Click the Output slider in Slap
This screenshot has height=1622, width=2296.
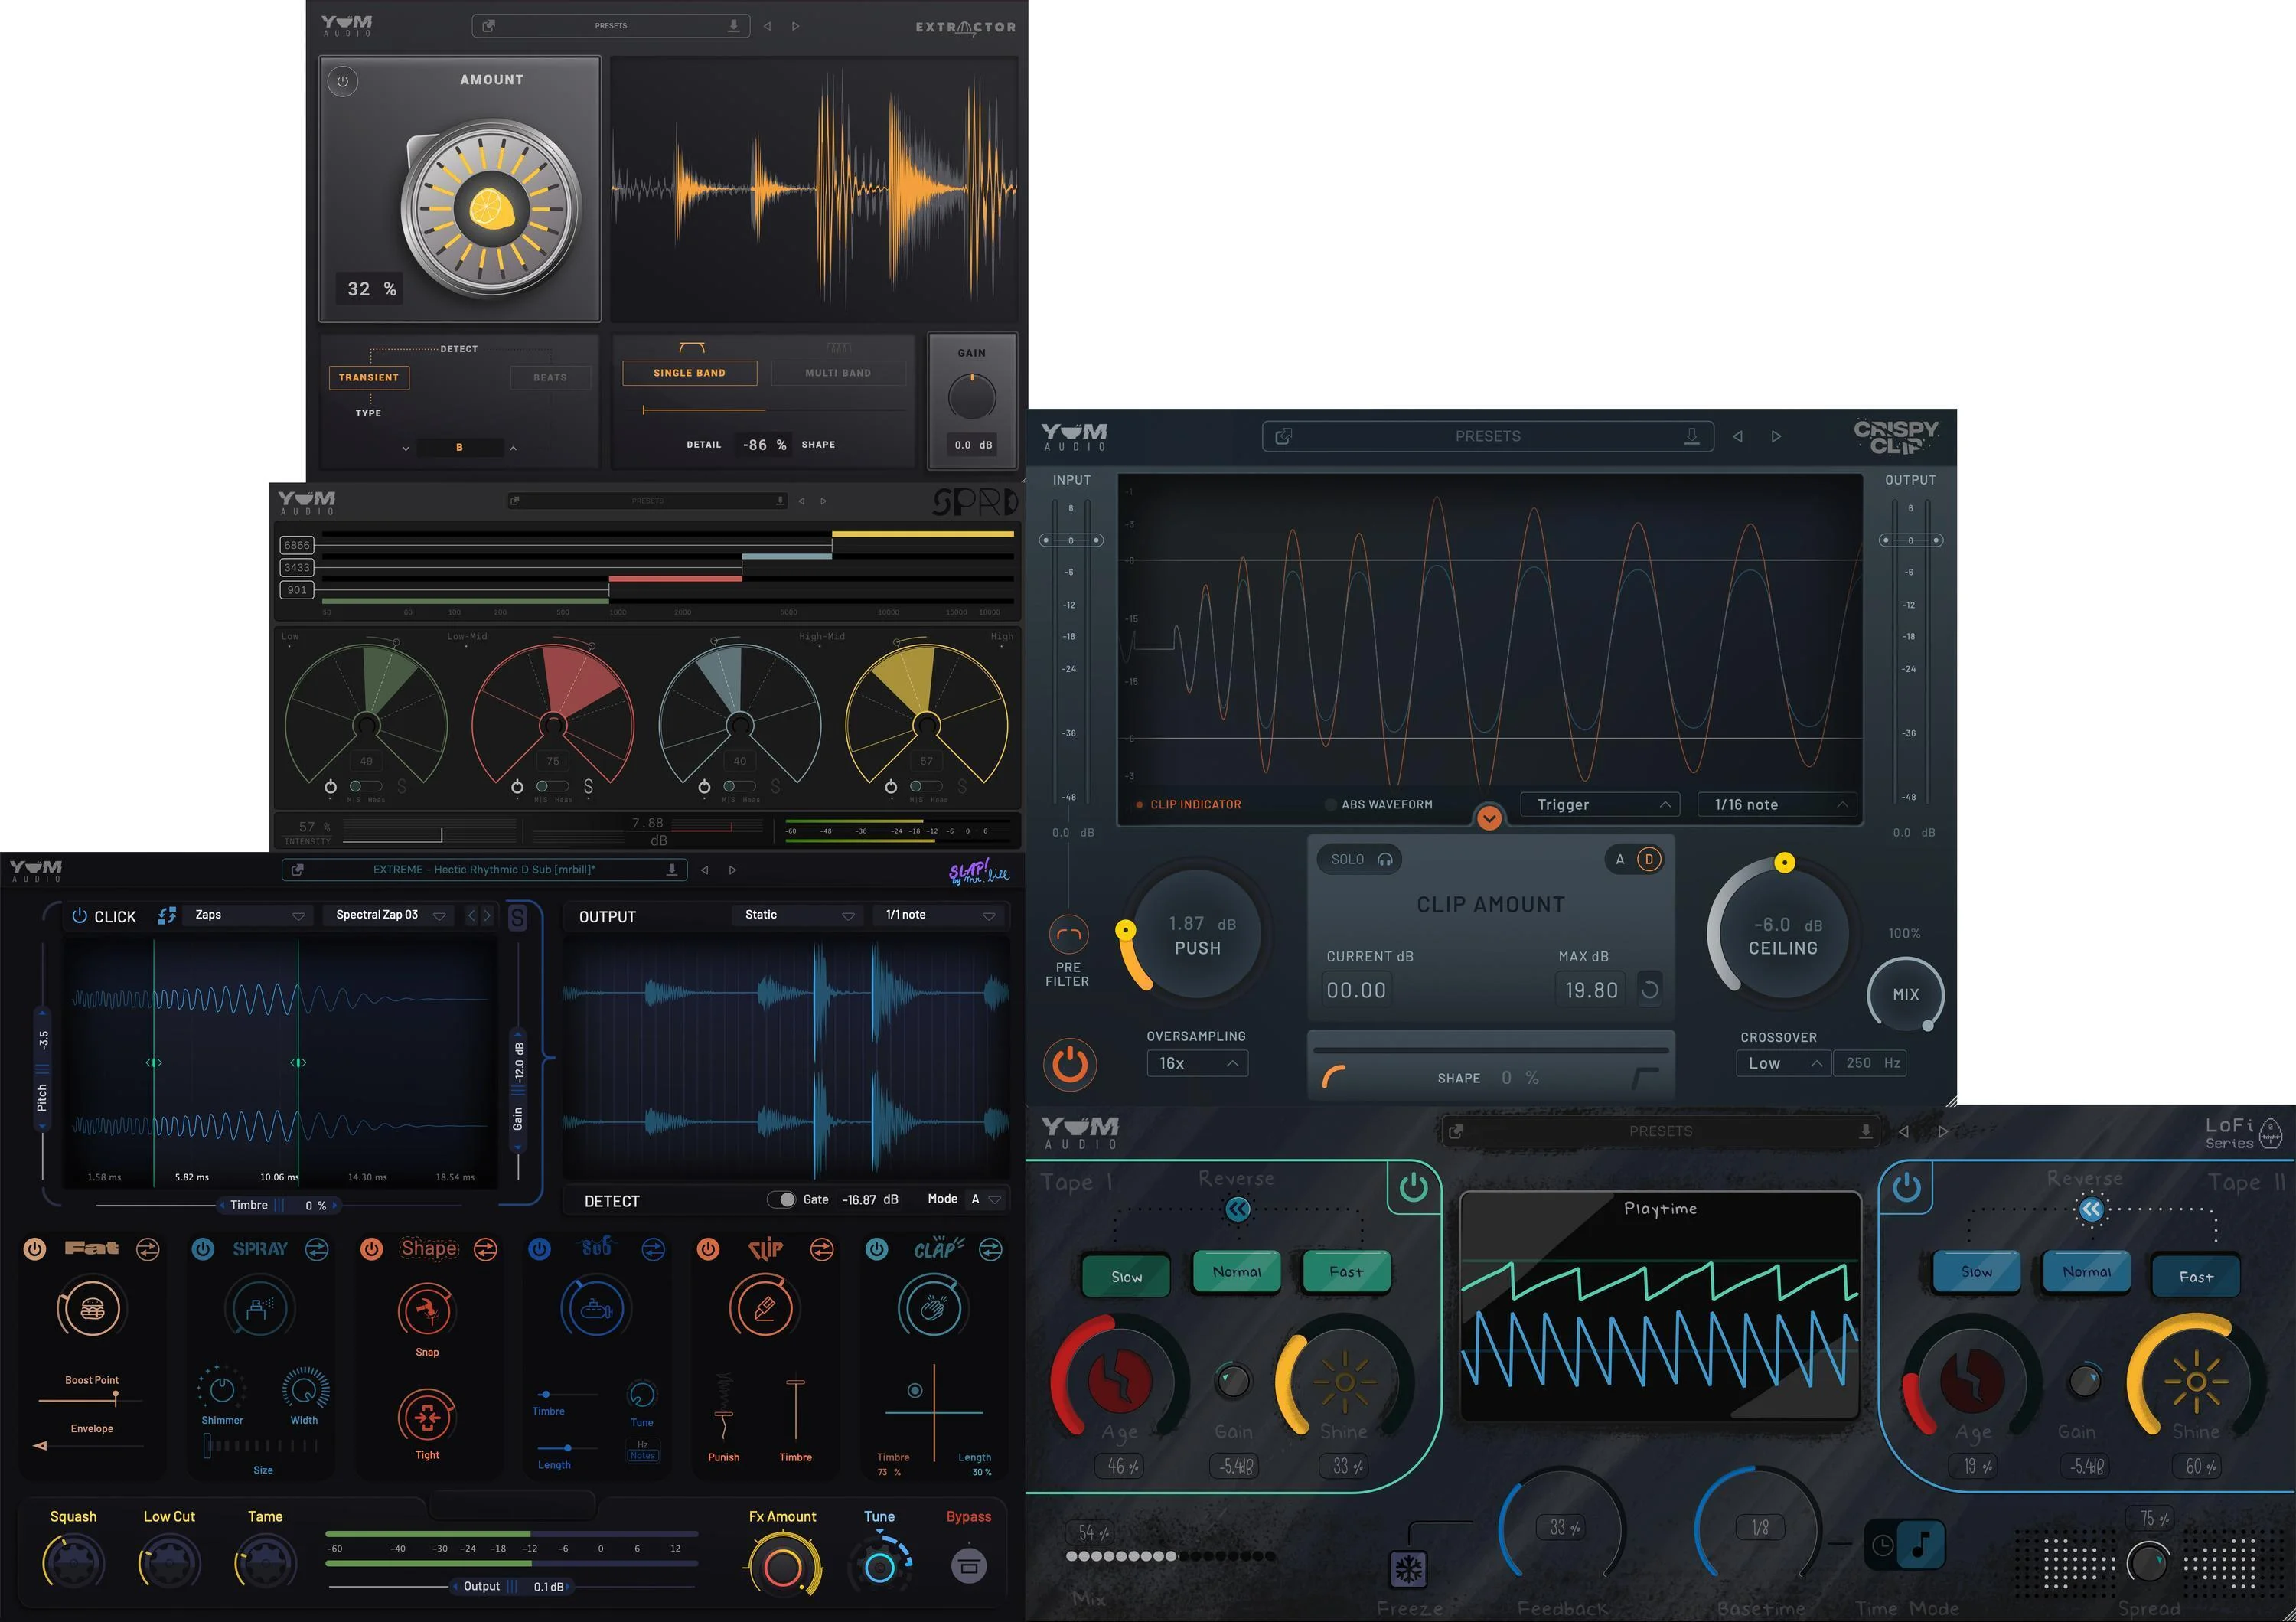[511, 1587]
